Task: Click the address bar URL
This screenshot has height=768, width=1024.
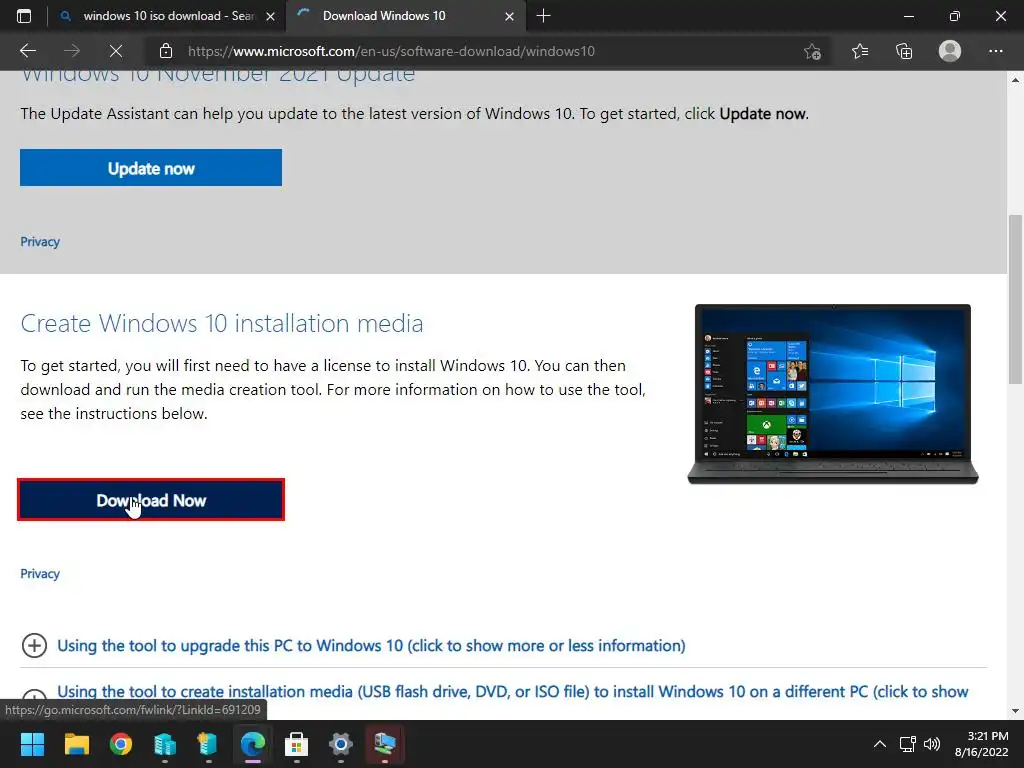Action: pyautogui.click(x=391, y=51)
